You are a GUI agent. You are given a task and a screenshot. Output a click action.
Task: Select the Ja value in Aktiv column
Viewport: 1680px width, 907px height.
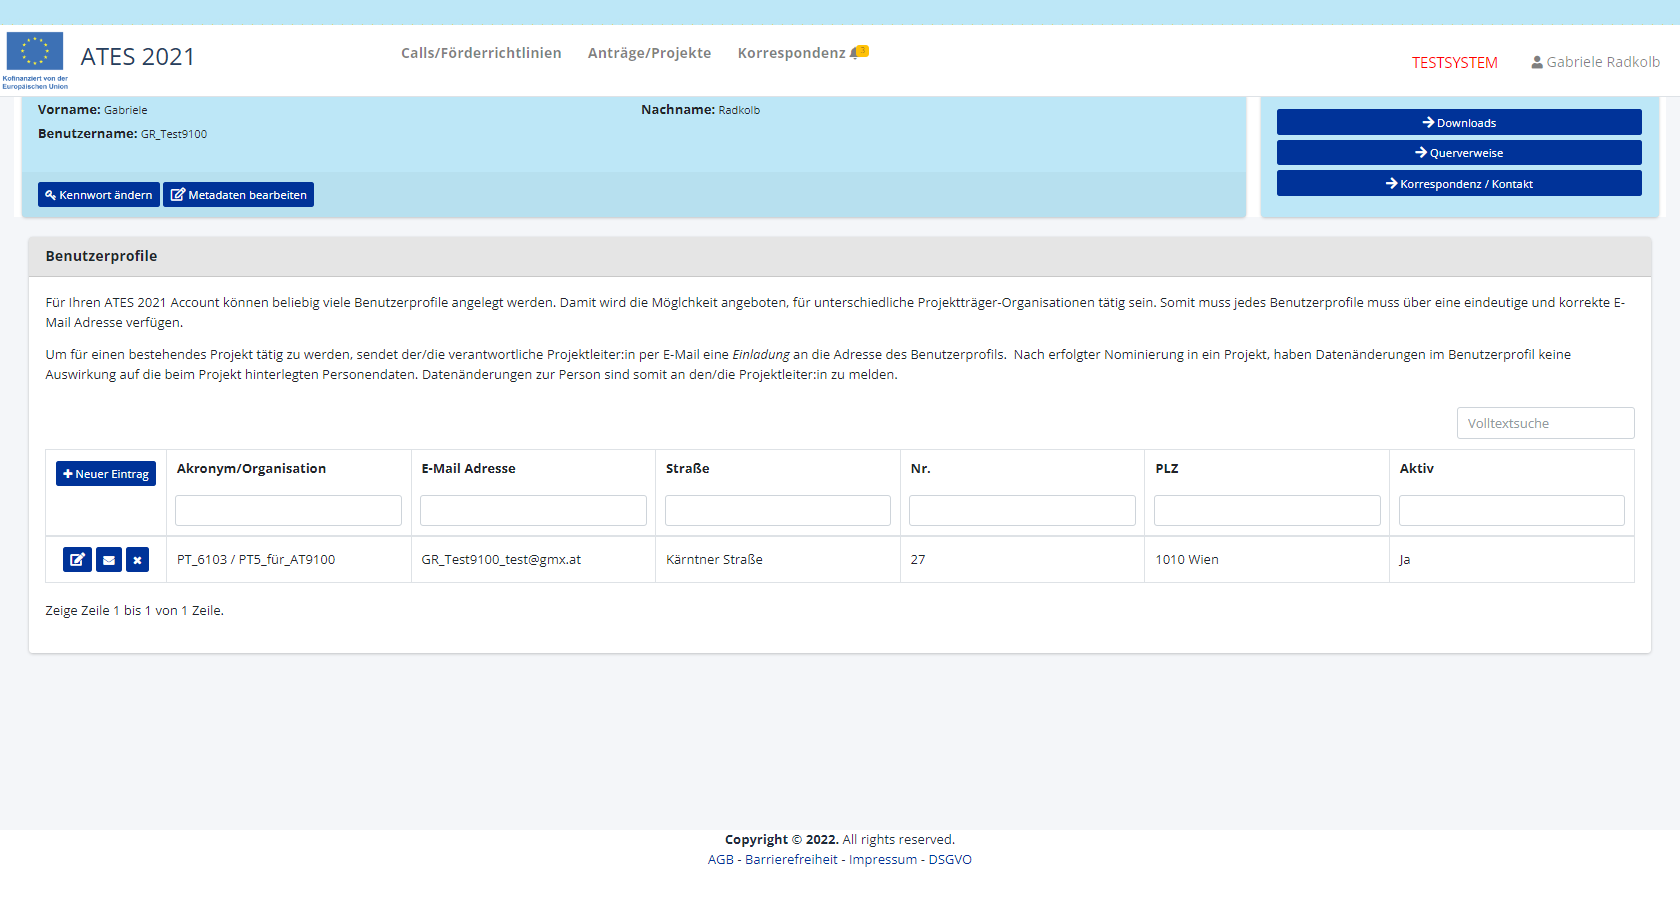click(1405, 560)
